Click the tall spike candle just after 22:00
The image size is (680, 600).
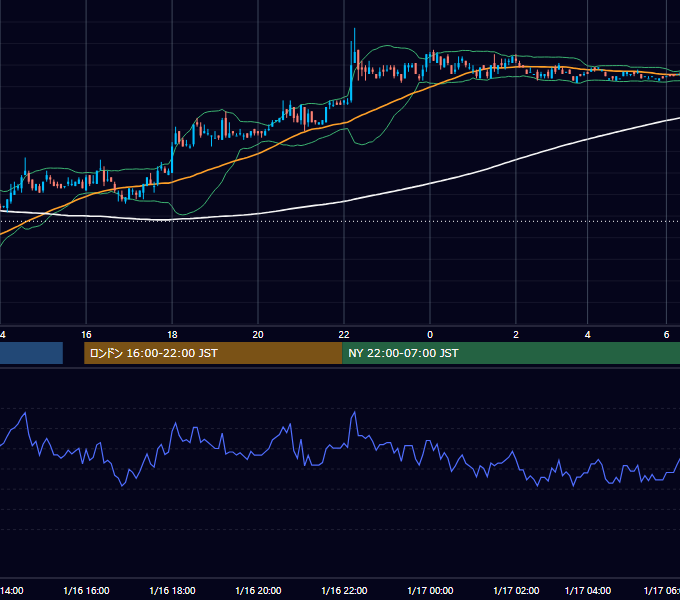(x=354, y=47)
